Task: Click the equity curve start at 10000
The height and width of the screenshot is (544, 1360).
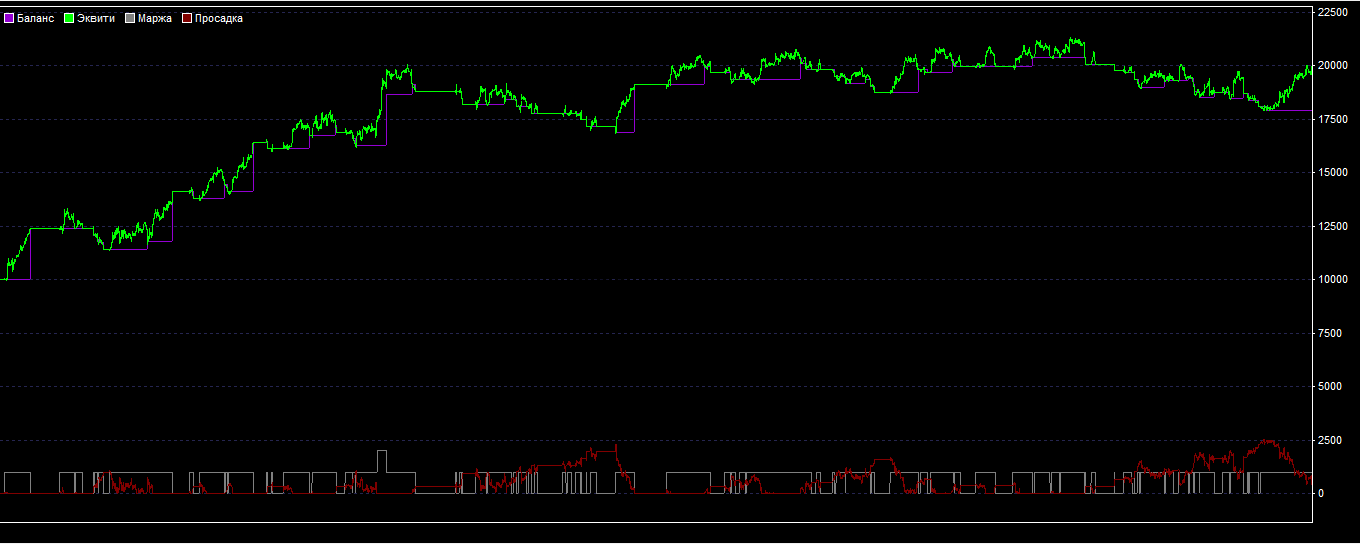Action: pos(5,279)
